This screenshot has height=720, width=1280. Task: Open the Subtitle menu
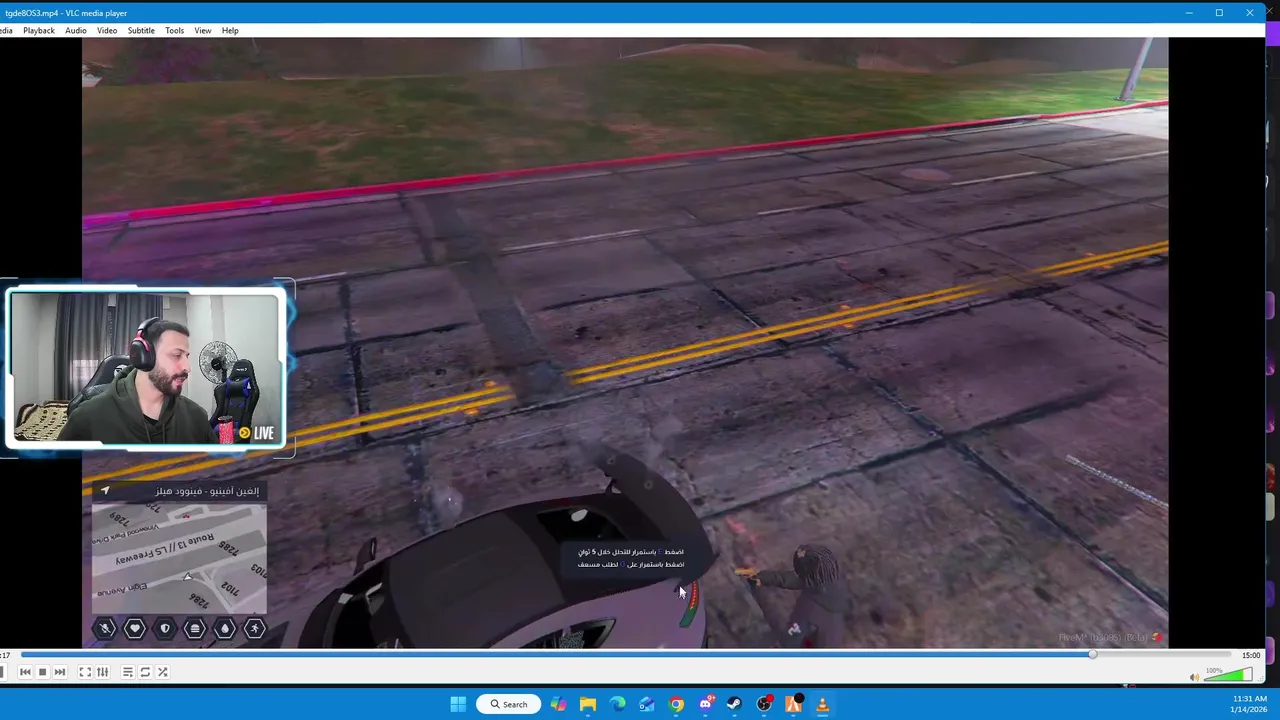[141, 30]
